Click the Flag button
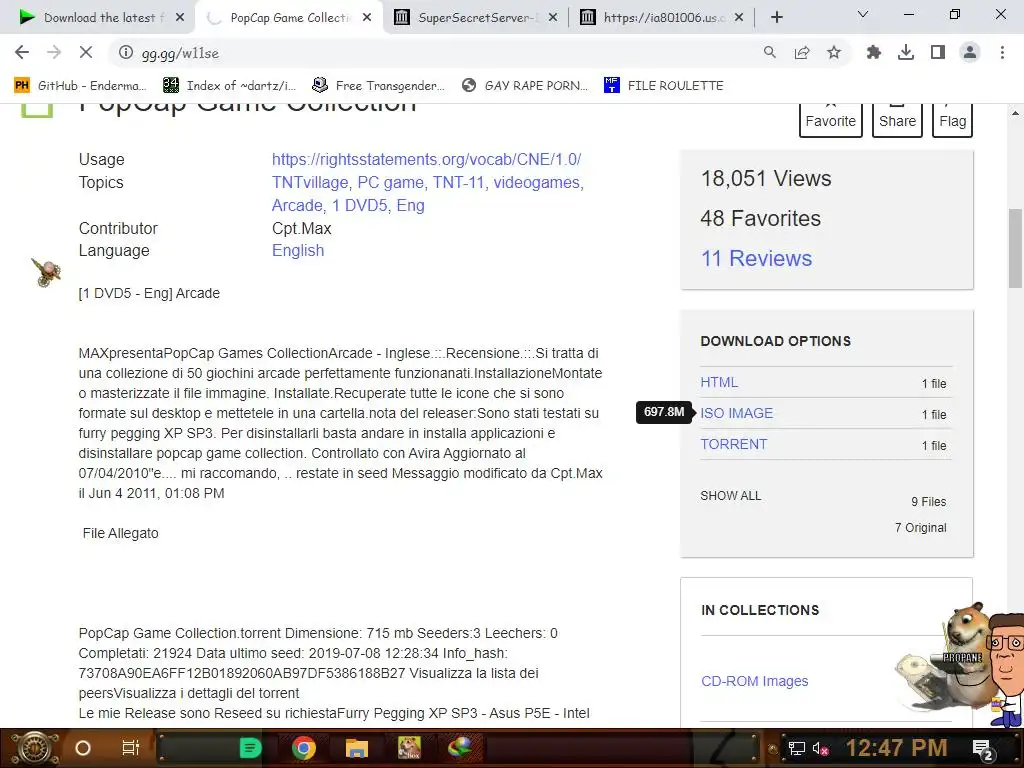The image size is (1024, 768). pyautogui.click(x=952, y=120)
